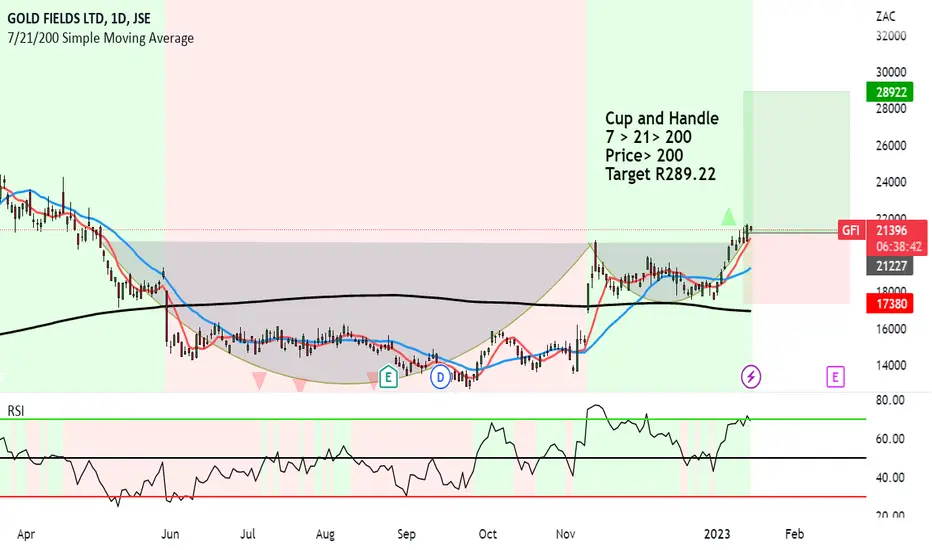Click the blue D dividend marker
The width and height of the screenshot is (932, 550).
pos(440,377)
